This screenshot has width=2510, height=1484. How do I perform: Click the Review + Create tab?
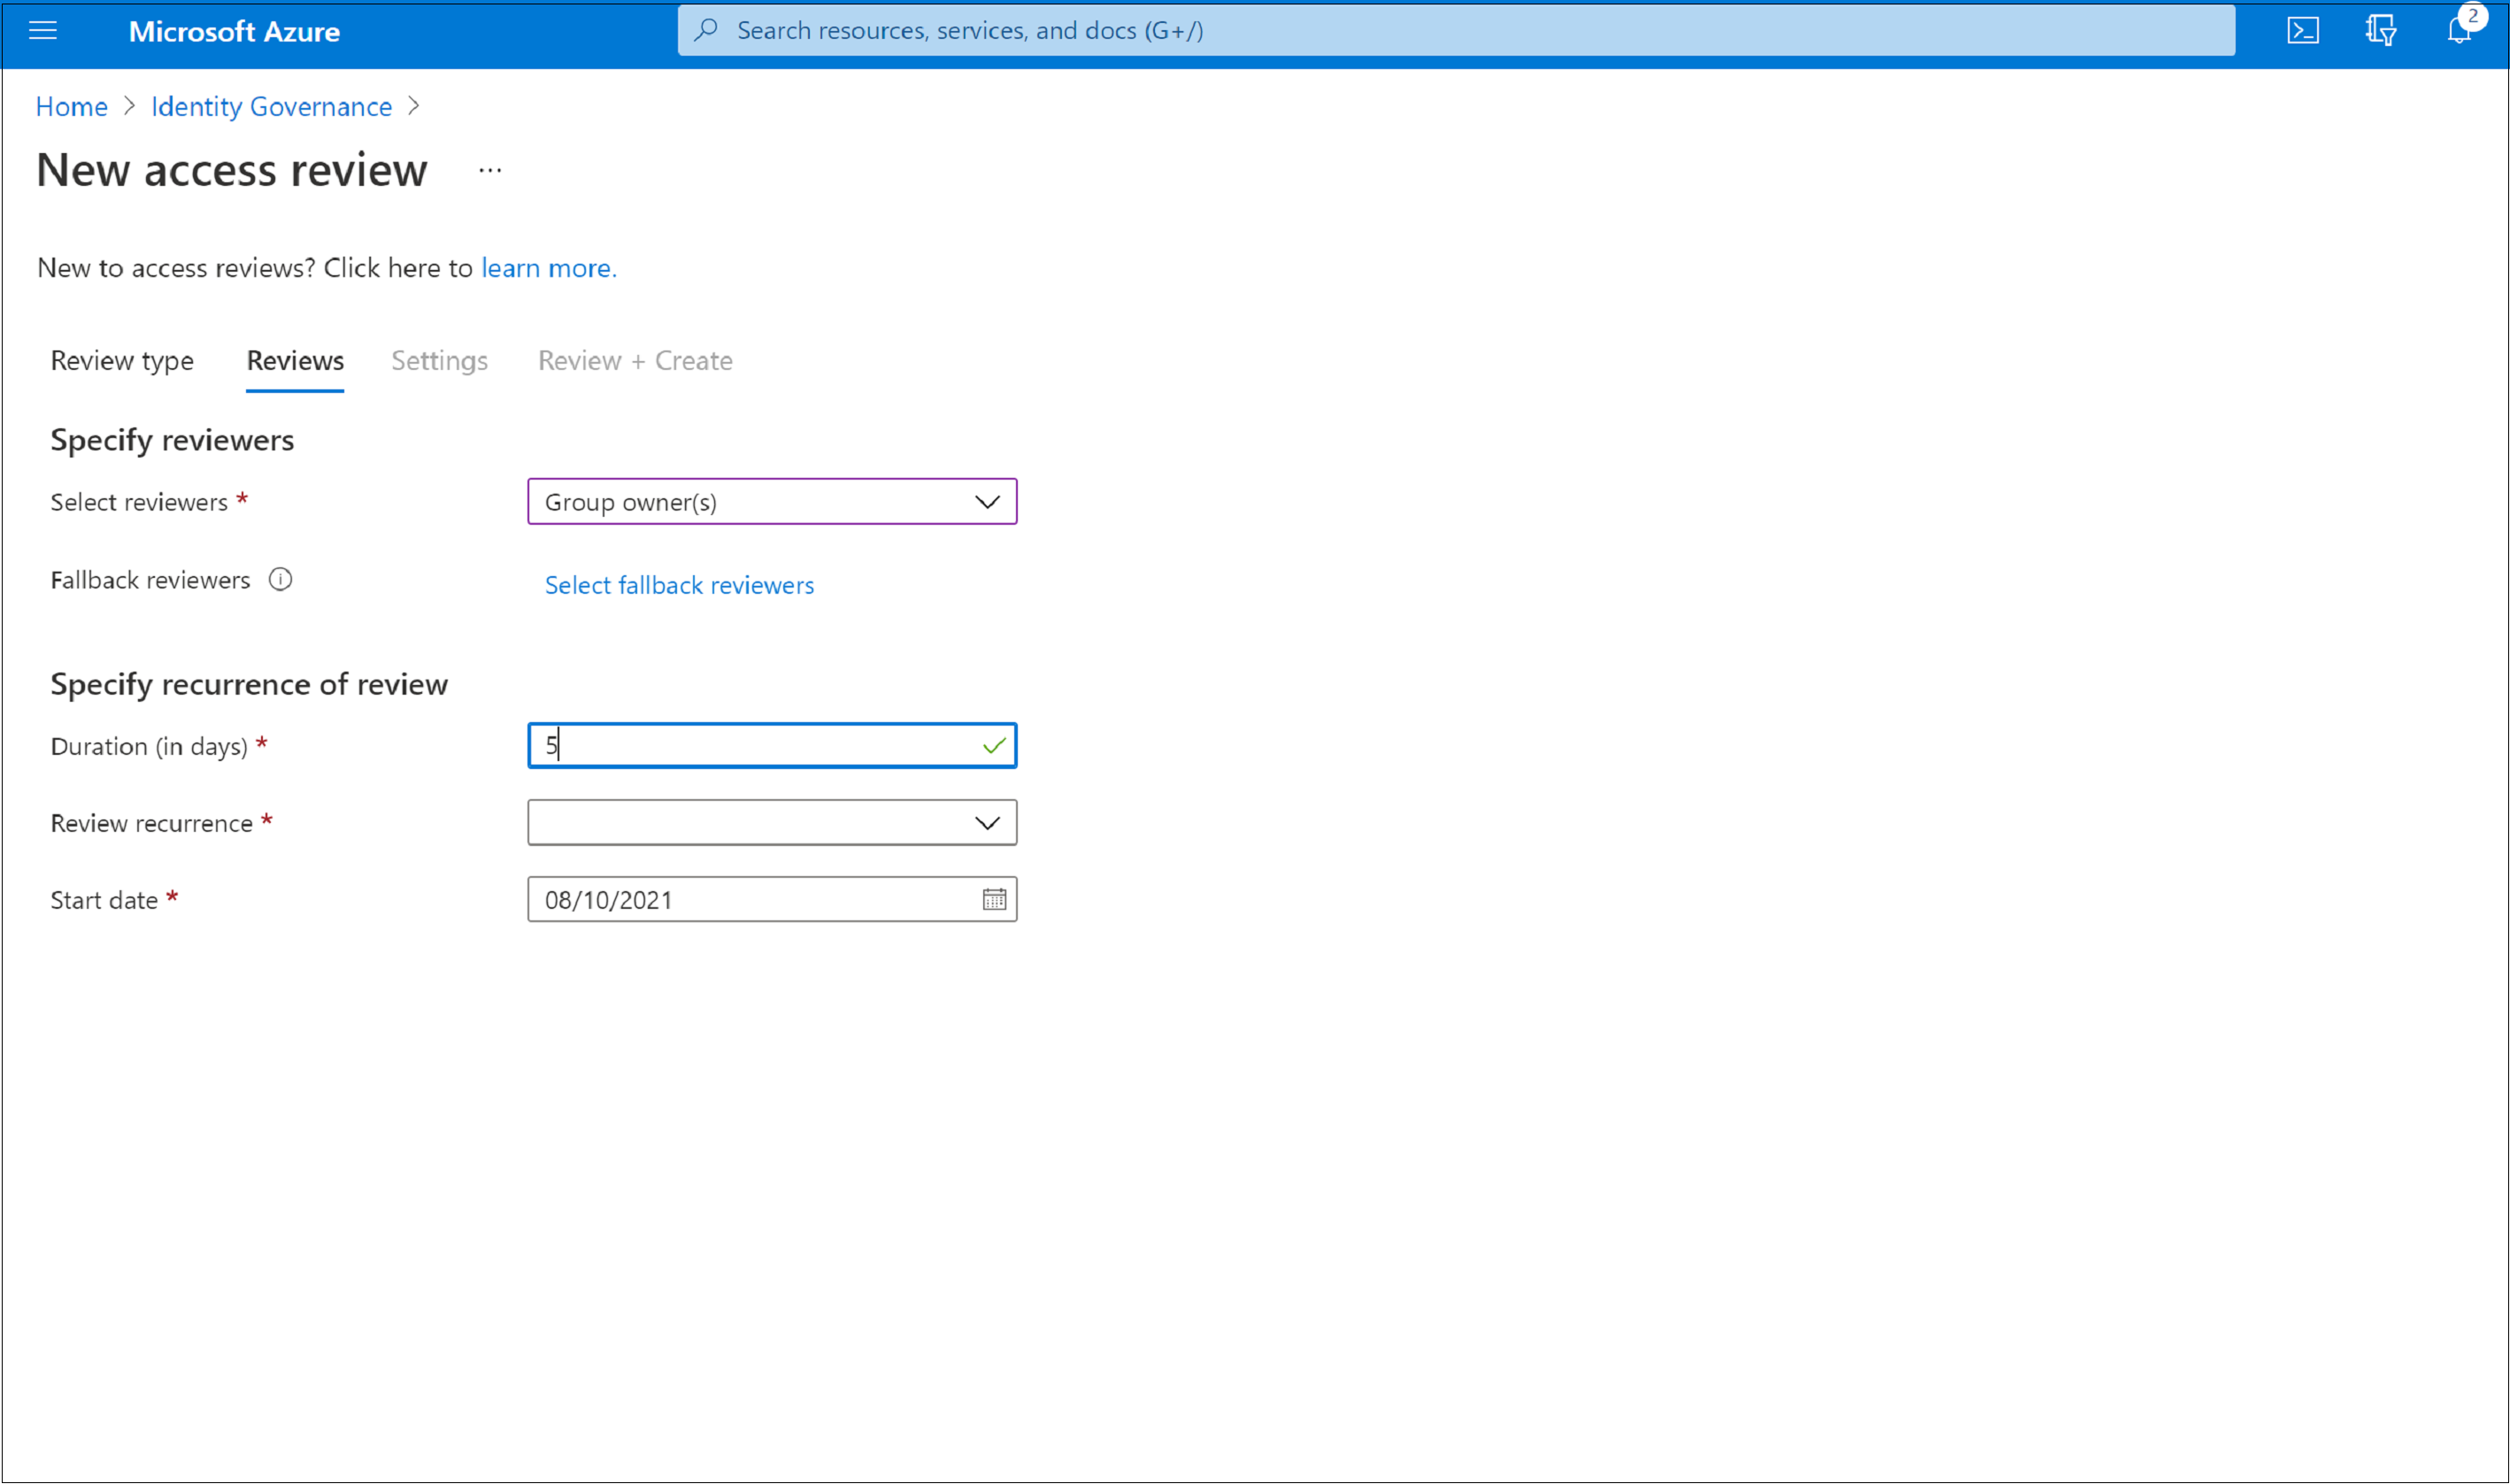click(x=634, y=360)
